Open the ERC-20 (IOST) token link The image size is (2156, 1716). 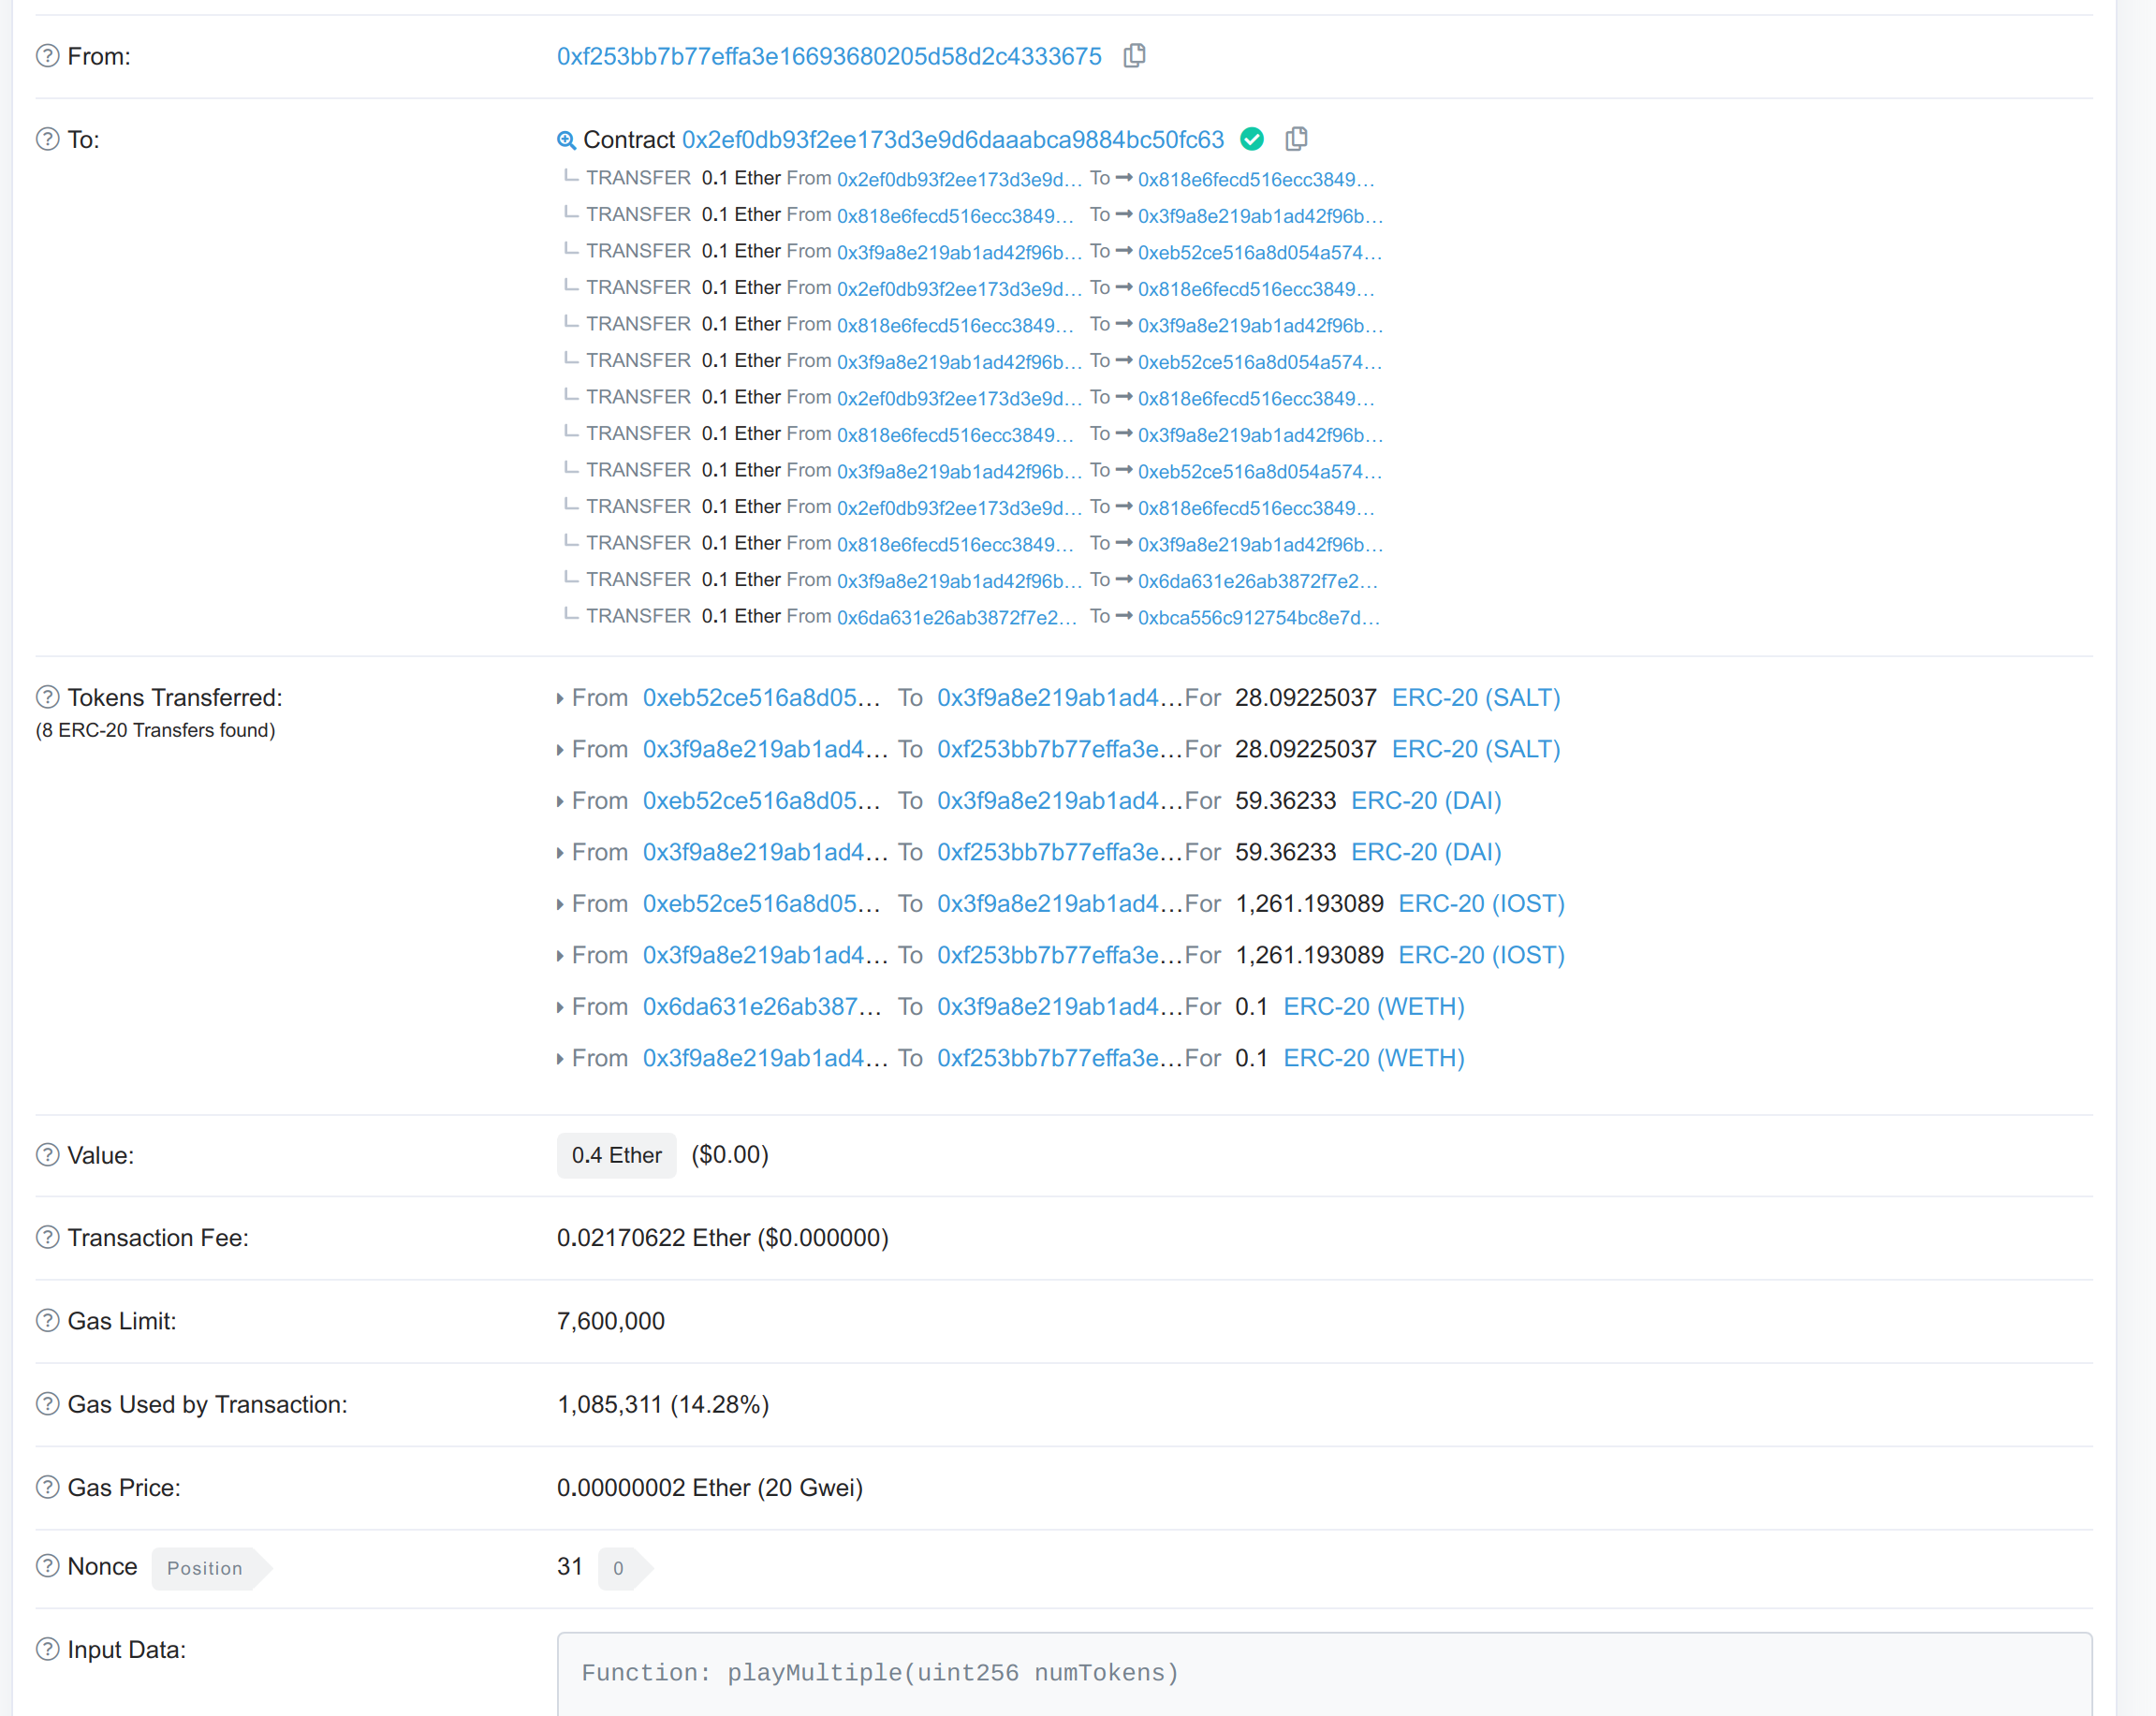click(x=1480, y=903)
